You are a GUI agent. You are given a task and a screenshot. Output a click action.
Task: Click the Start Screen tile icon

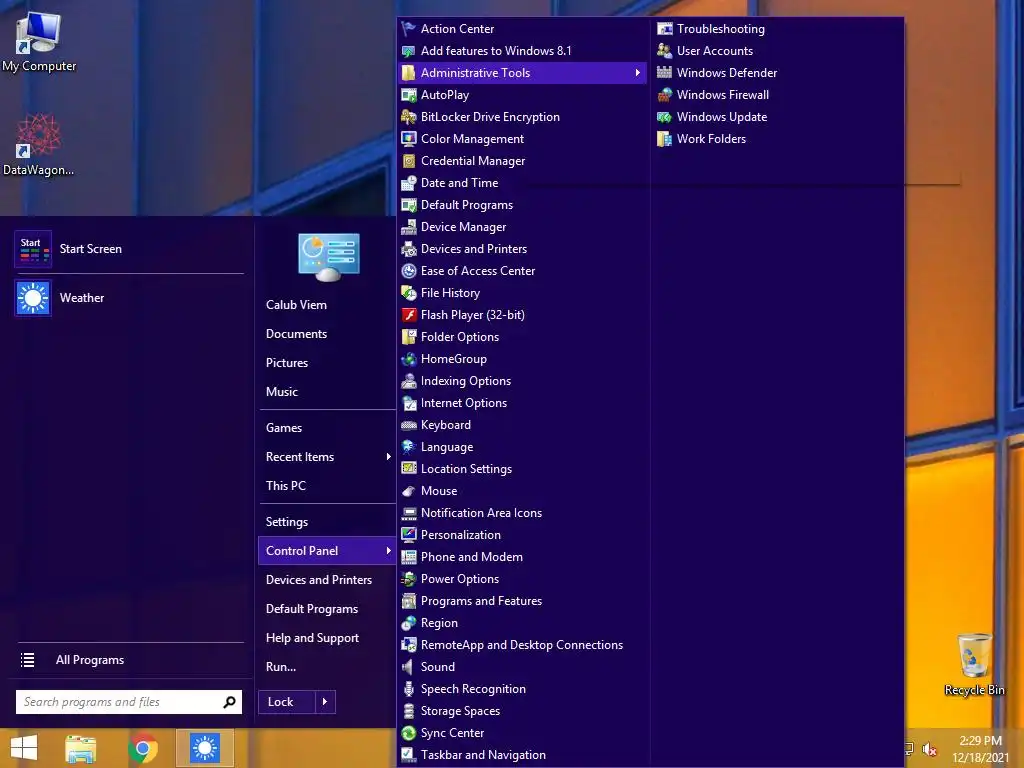tap(33, 249)
